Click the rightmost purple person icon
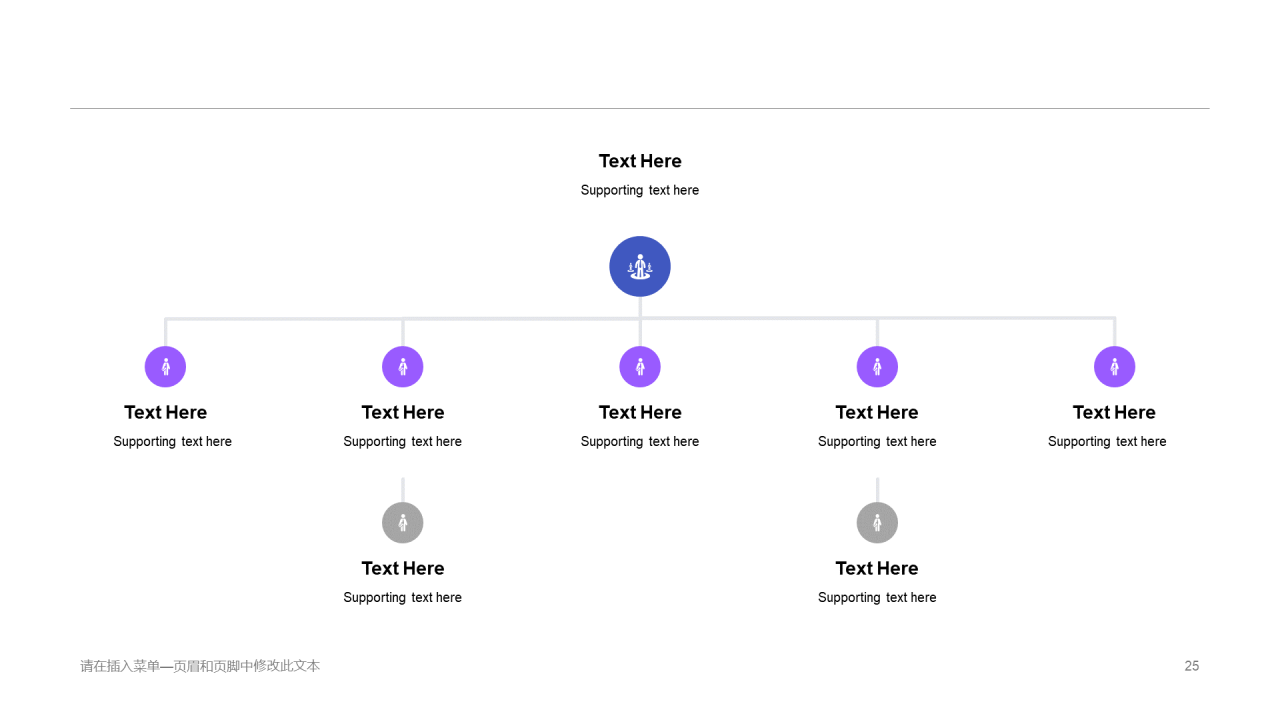Image resolution: width=1280 pixels, height=720 pixels. (x=1114, y=367)
